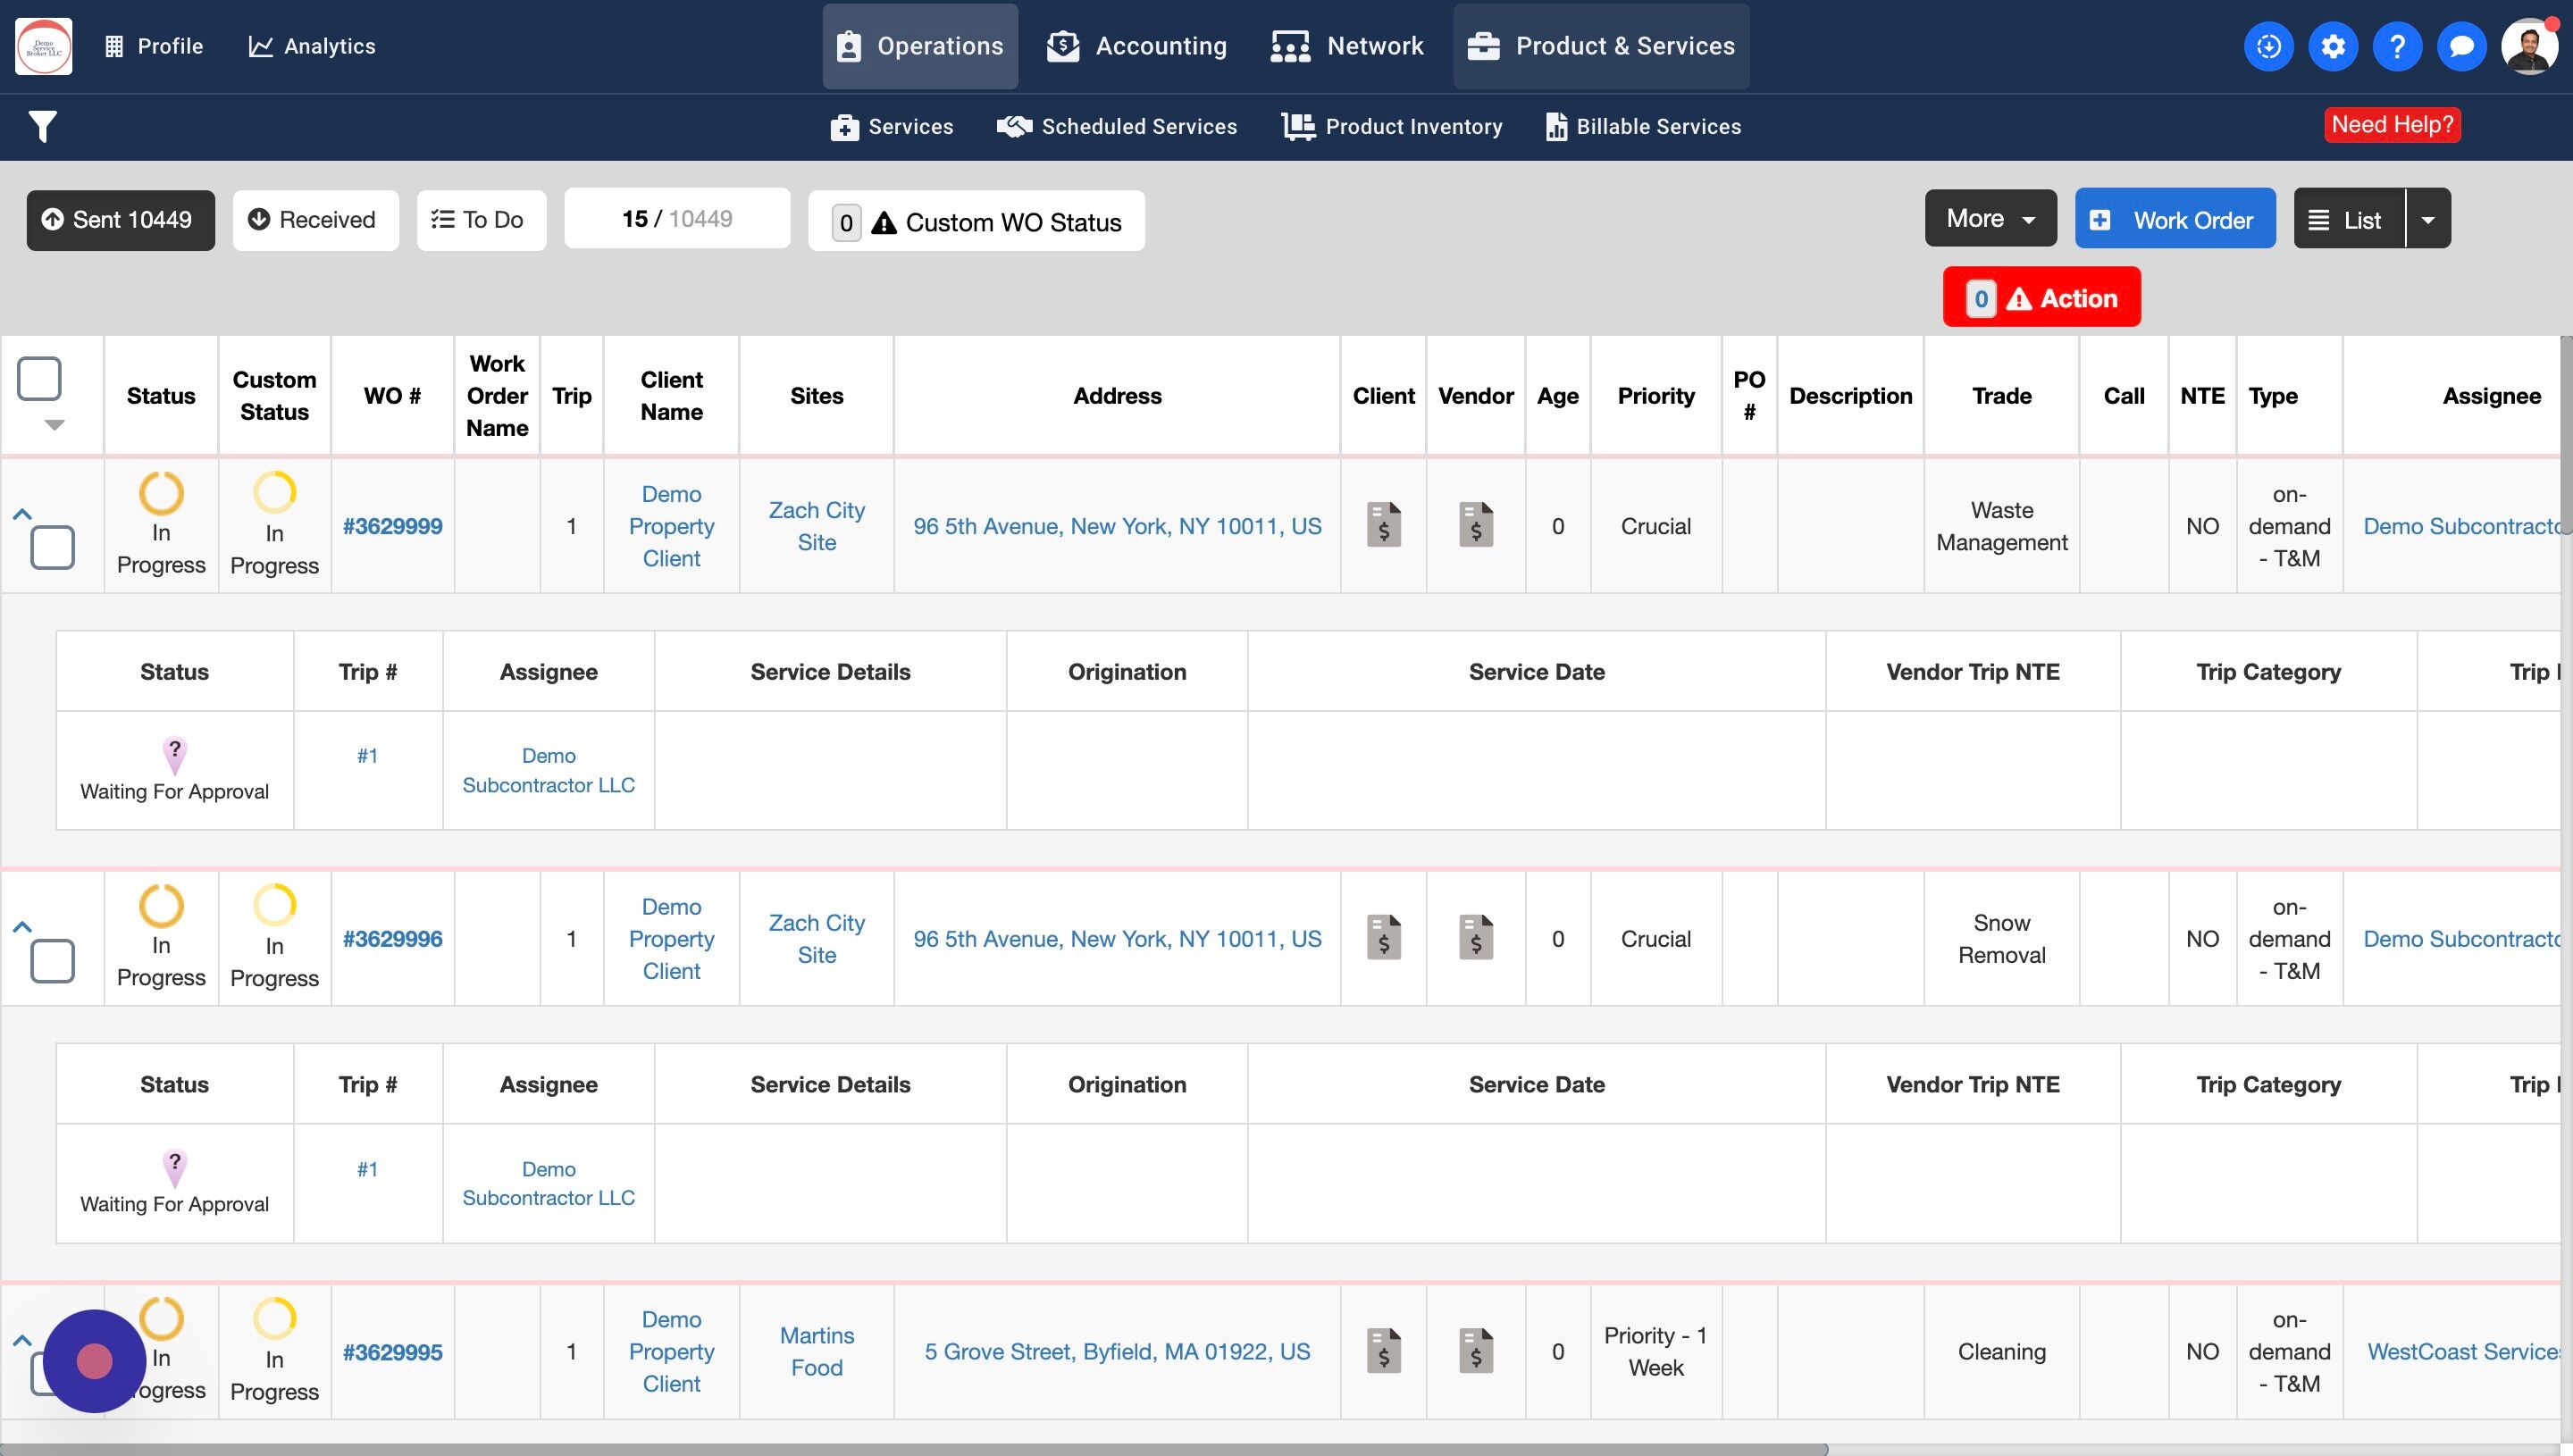
Task: Open the chat bubble icon
Action: [2461, 46]
